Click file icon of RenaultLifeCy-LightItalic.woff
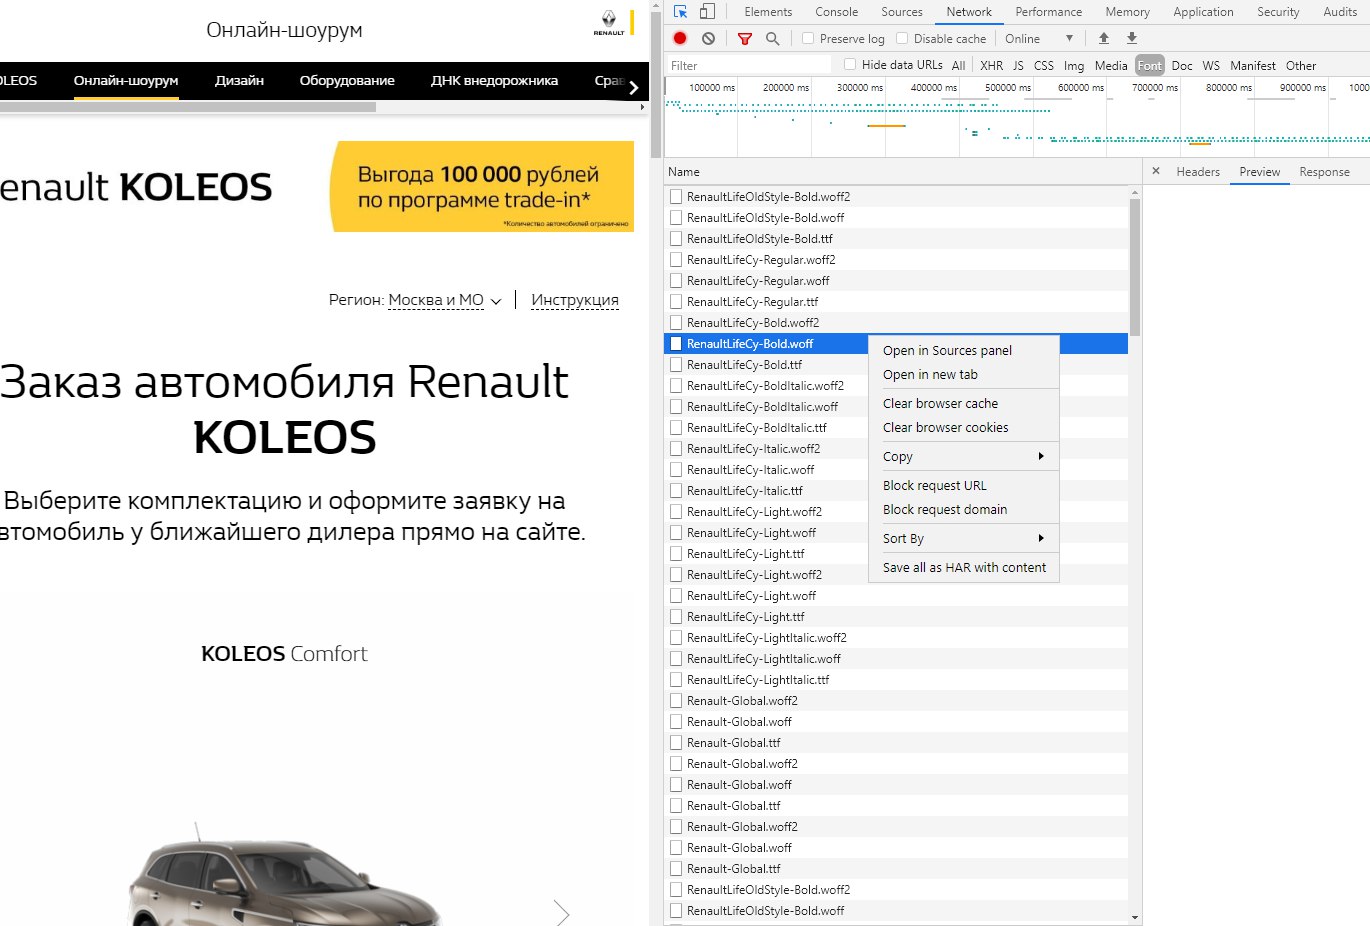The image size is (1370, 926). (676, 659)
